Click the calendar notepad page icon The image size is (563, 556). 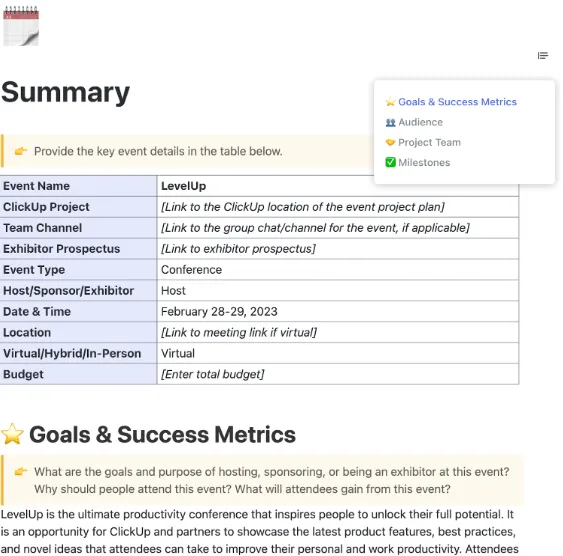[21, 26]
